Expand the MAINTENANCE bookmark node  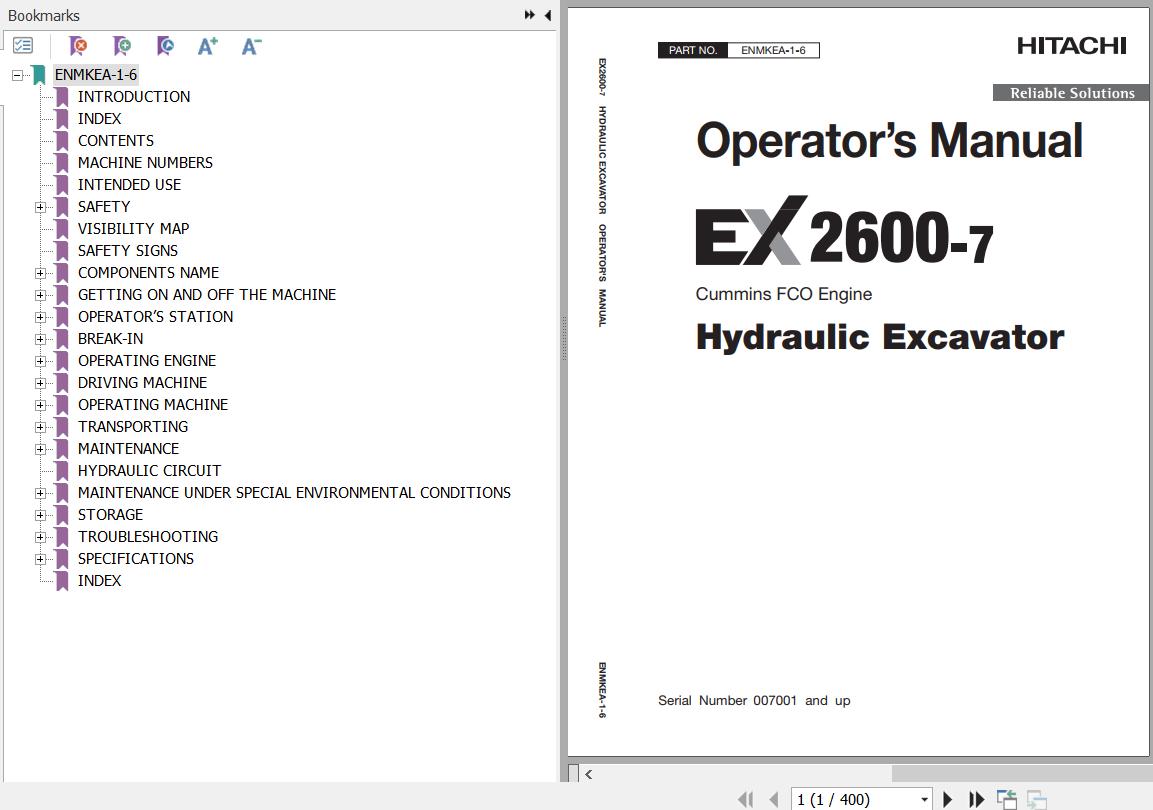pos(40,449)
